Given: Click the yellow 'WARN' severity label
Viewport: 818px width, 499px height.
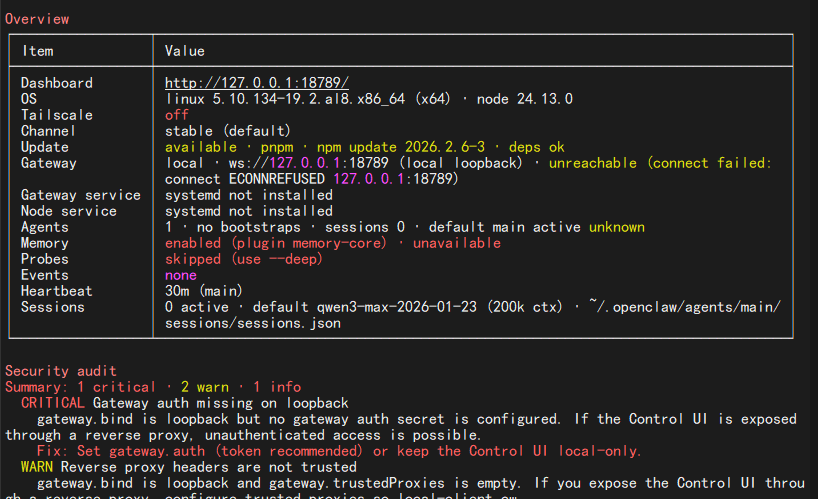Looking at the screenshot, I should point(37,467).
